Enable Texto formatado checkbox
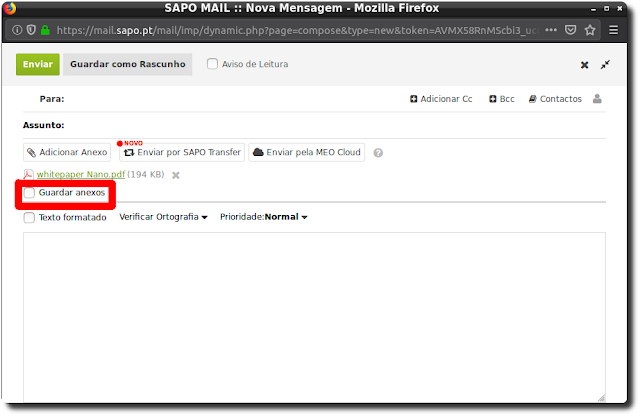The width and height of the screenshot is (640, 416). coord(29,218)
